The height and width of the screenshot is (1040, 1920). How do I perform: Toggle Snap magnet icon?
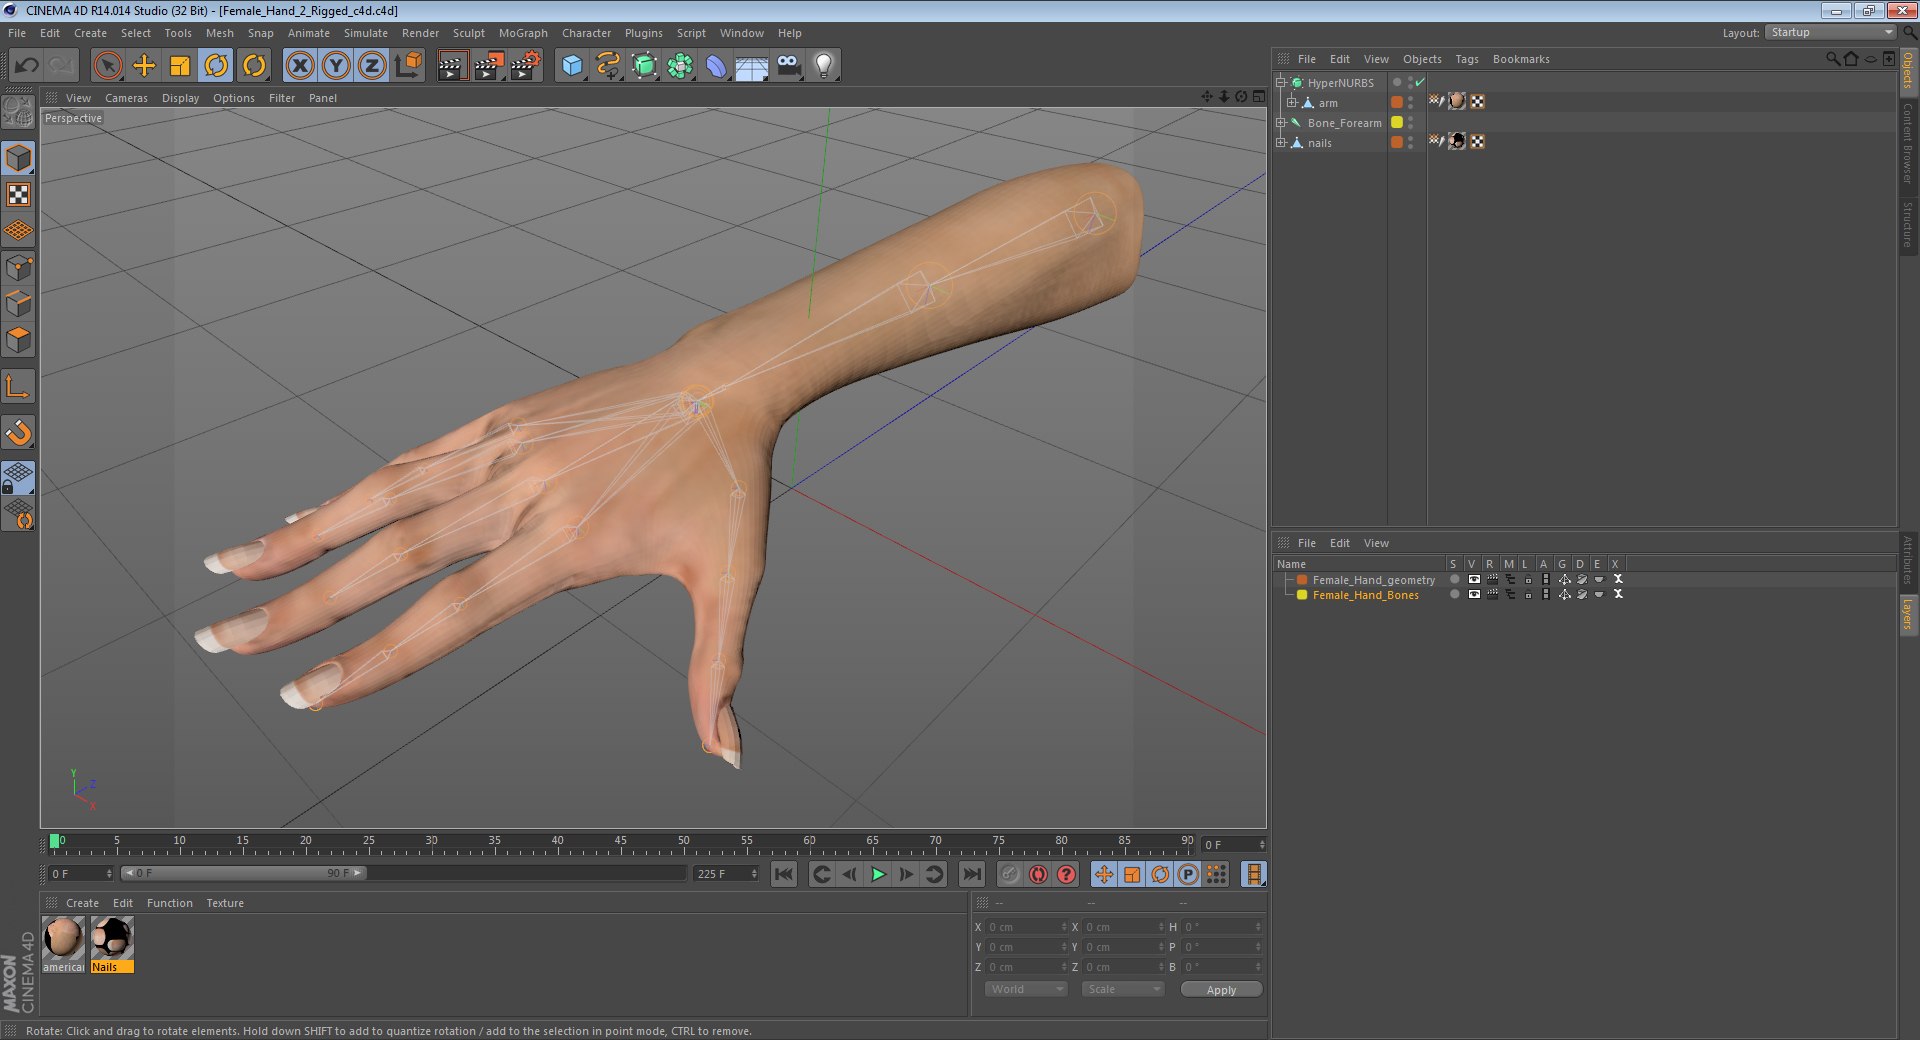19,432
